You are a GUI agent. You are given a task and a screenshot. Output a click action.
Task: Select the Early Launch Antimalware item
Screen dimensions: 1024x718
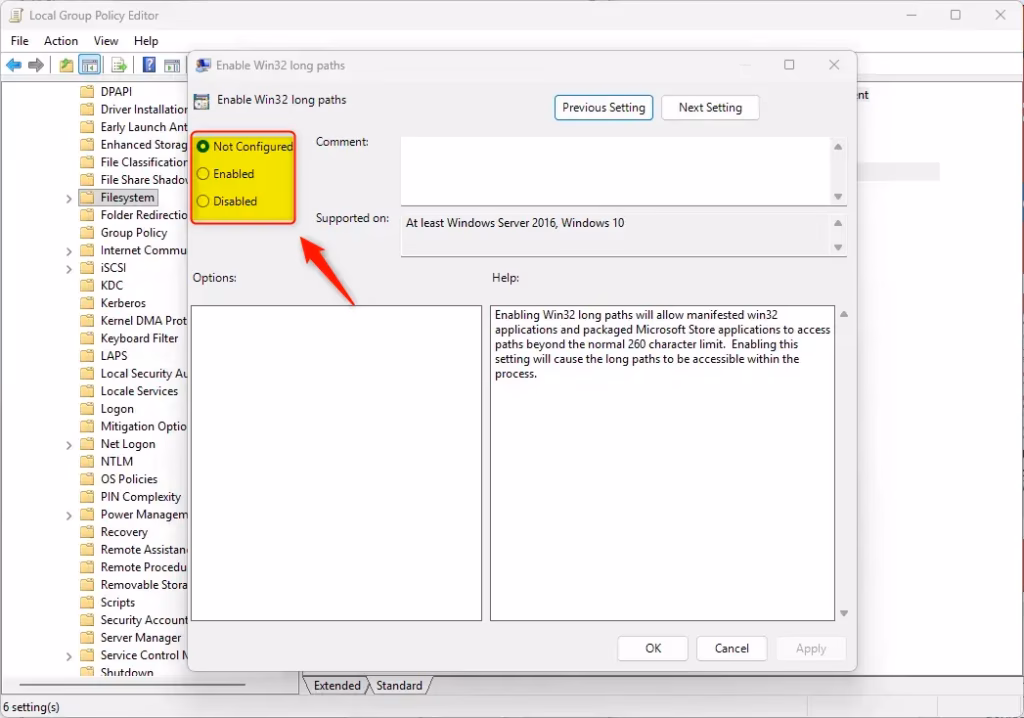click(143, 127)
